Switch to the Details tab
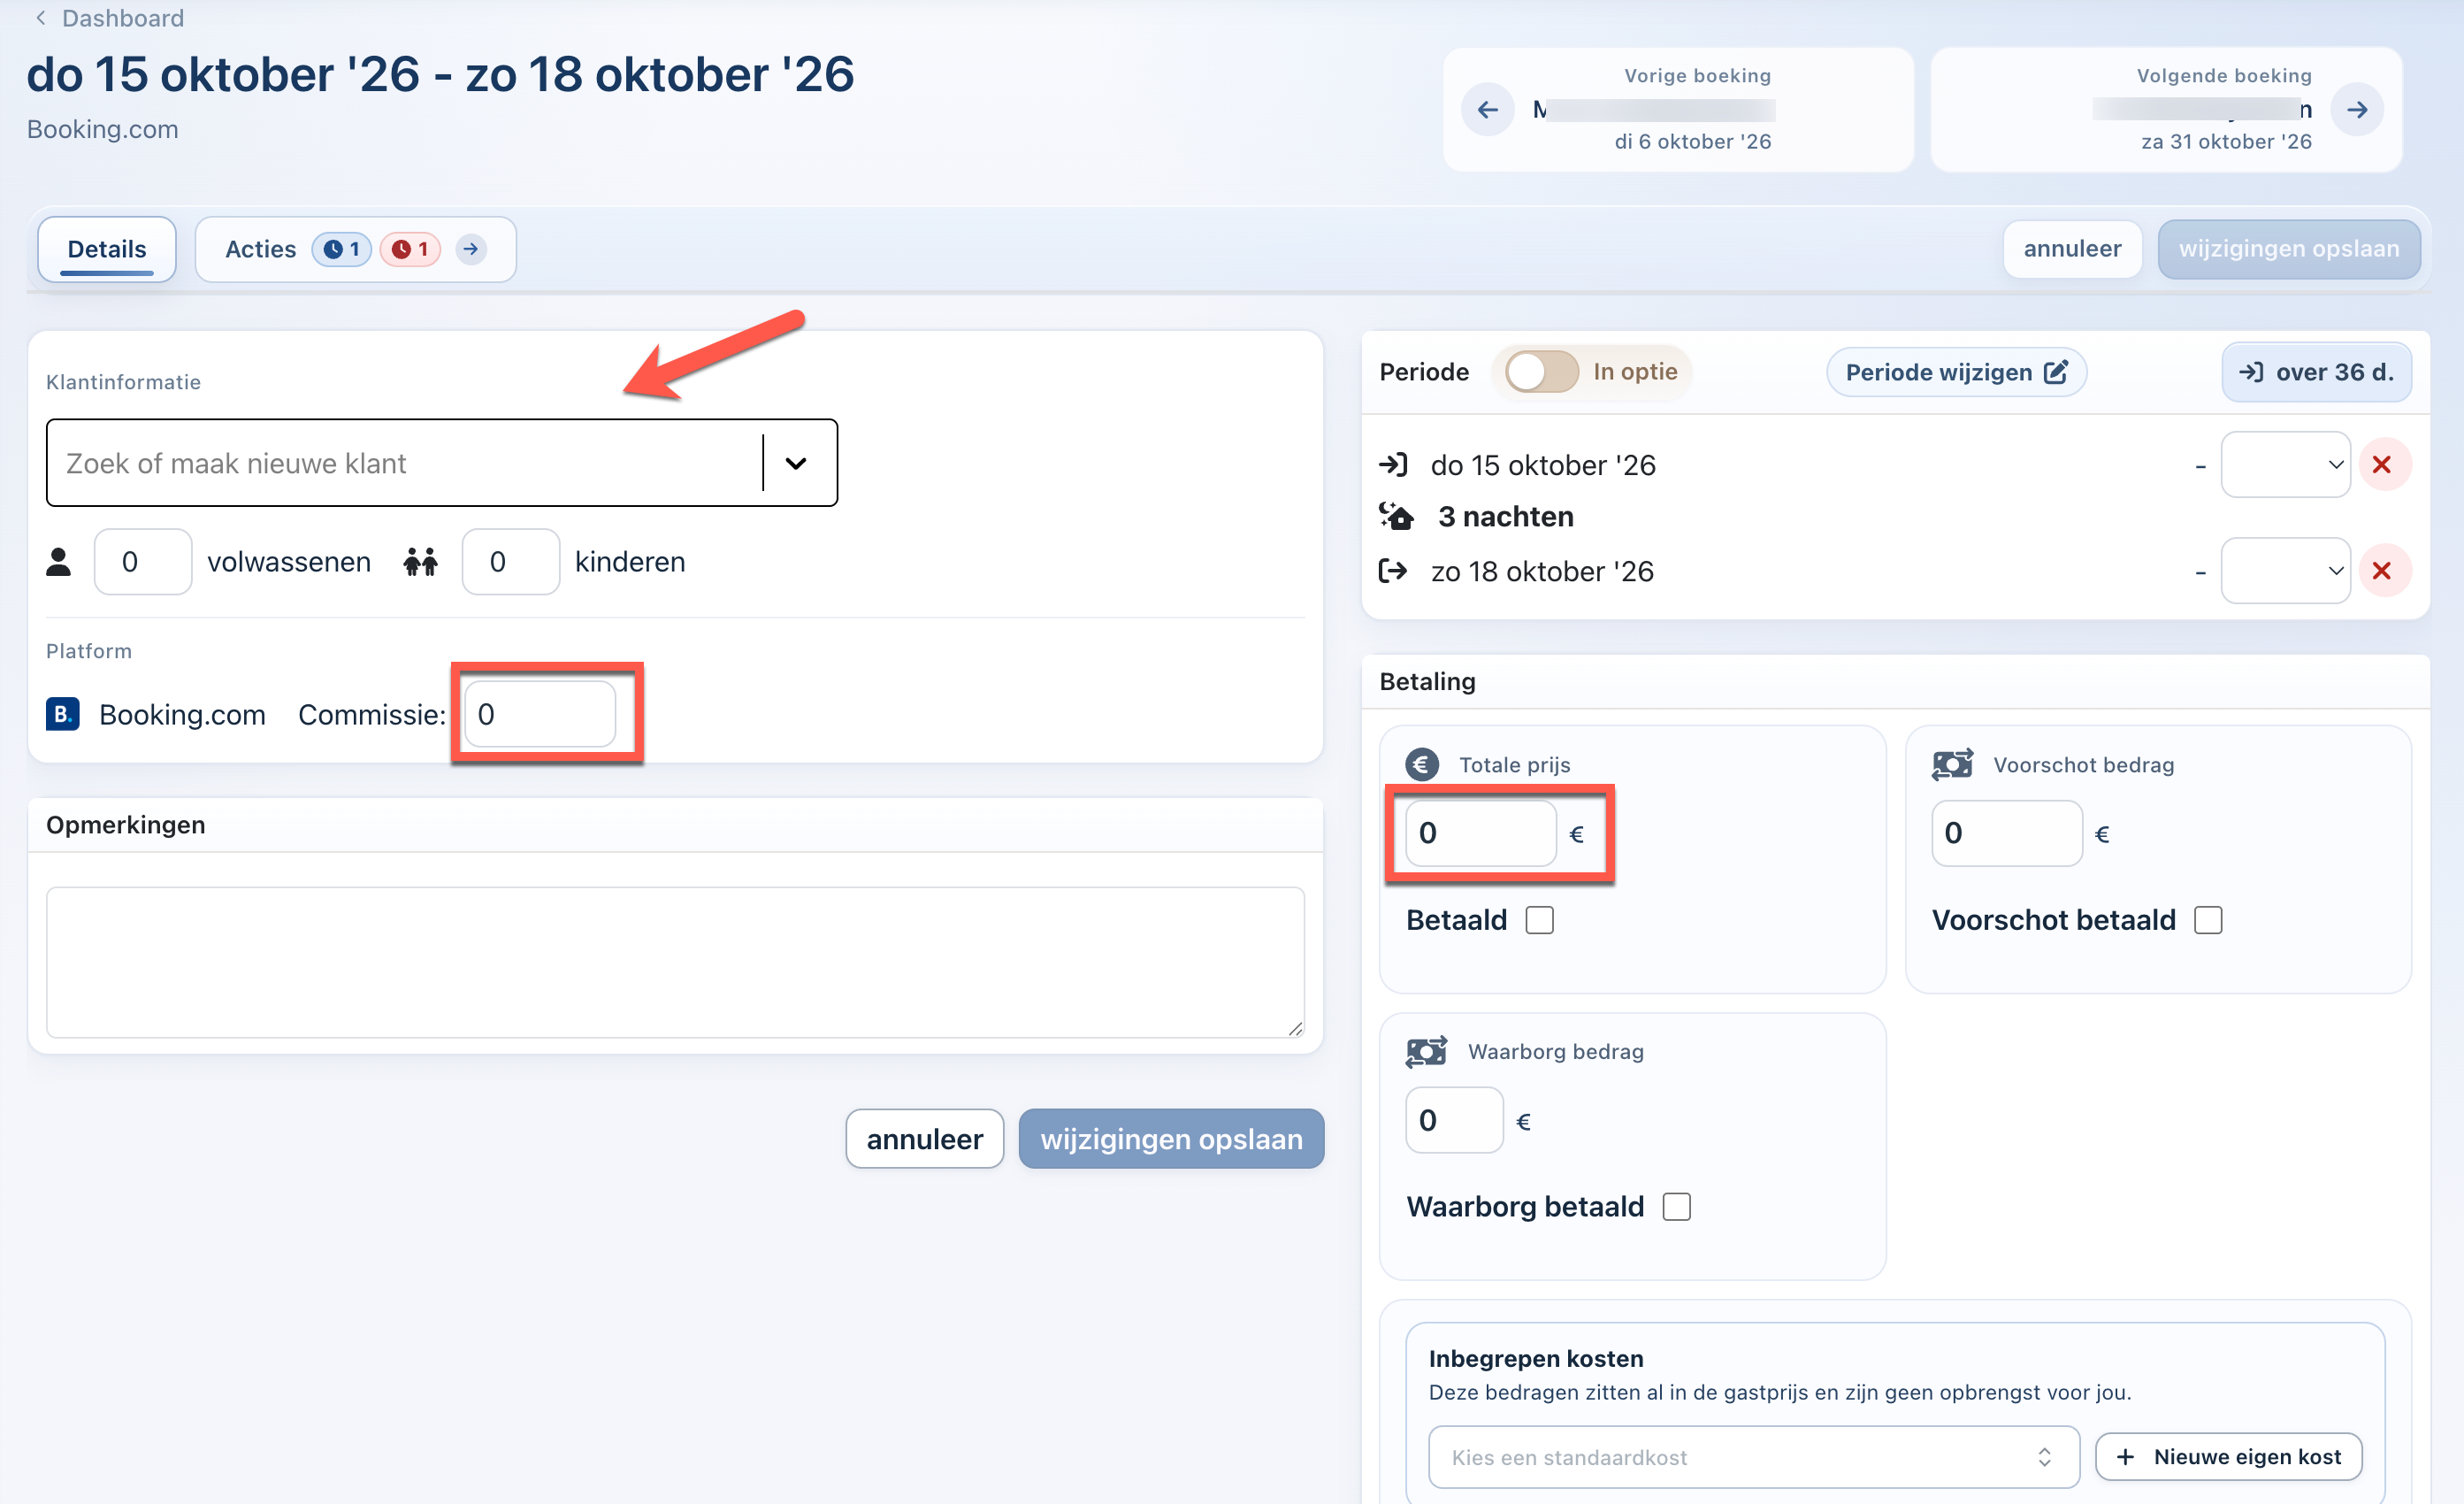2464x1504 pixels. coord(107,249)
